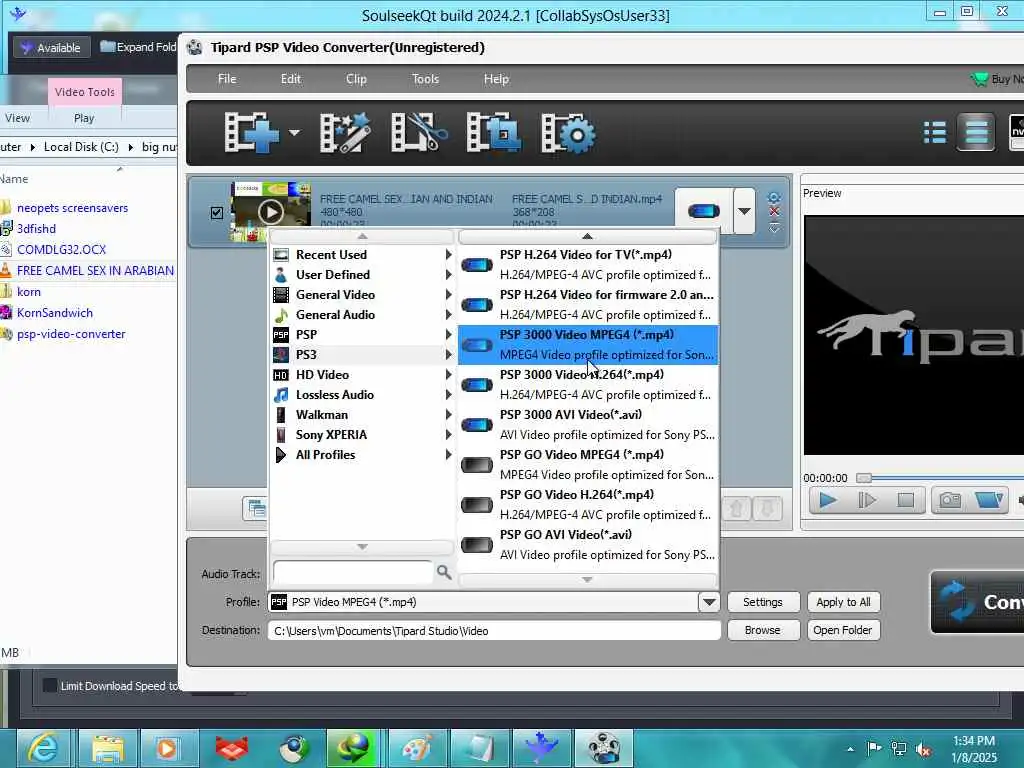
Task: Open the File menu
Action: (x=227, y=79)
